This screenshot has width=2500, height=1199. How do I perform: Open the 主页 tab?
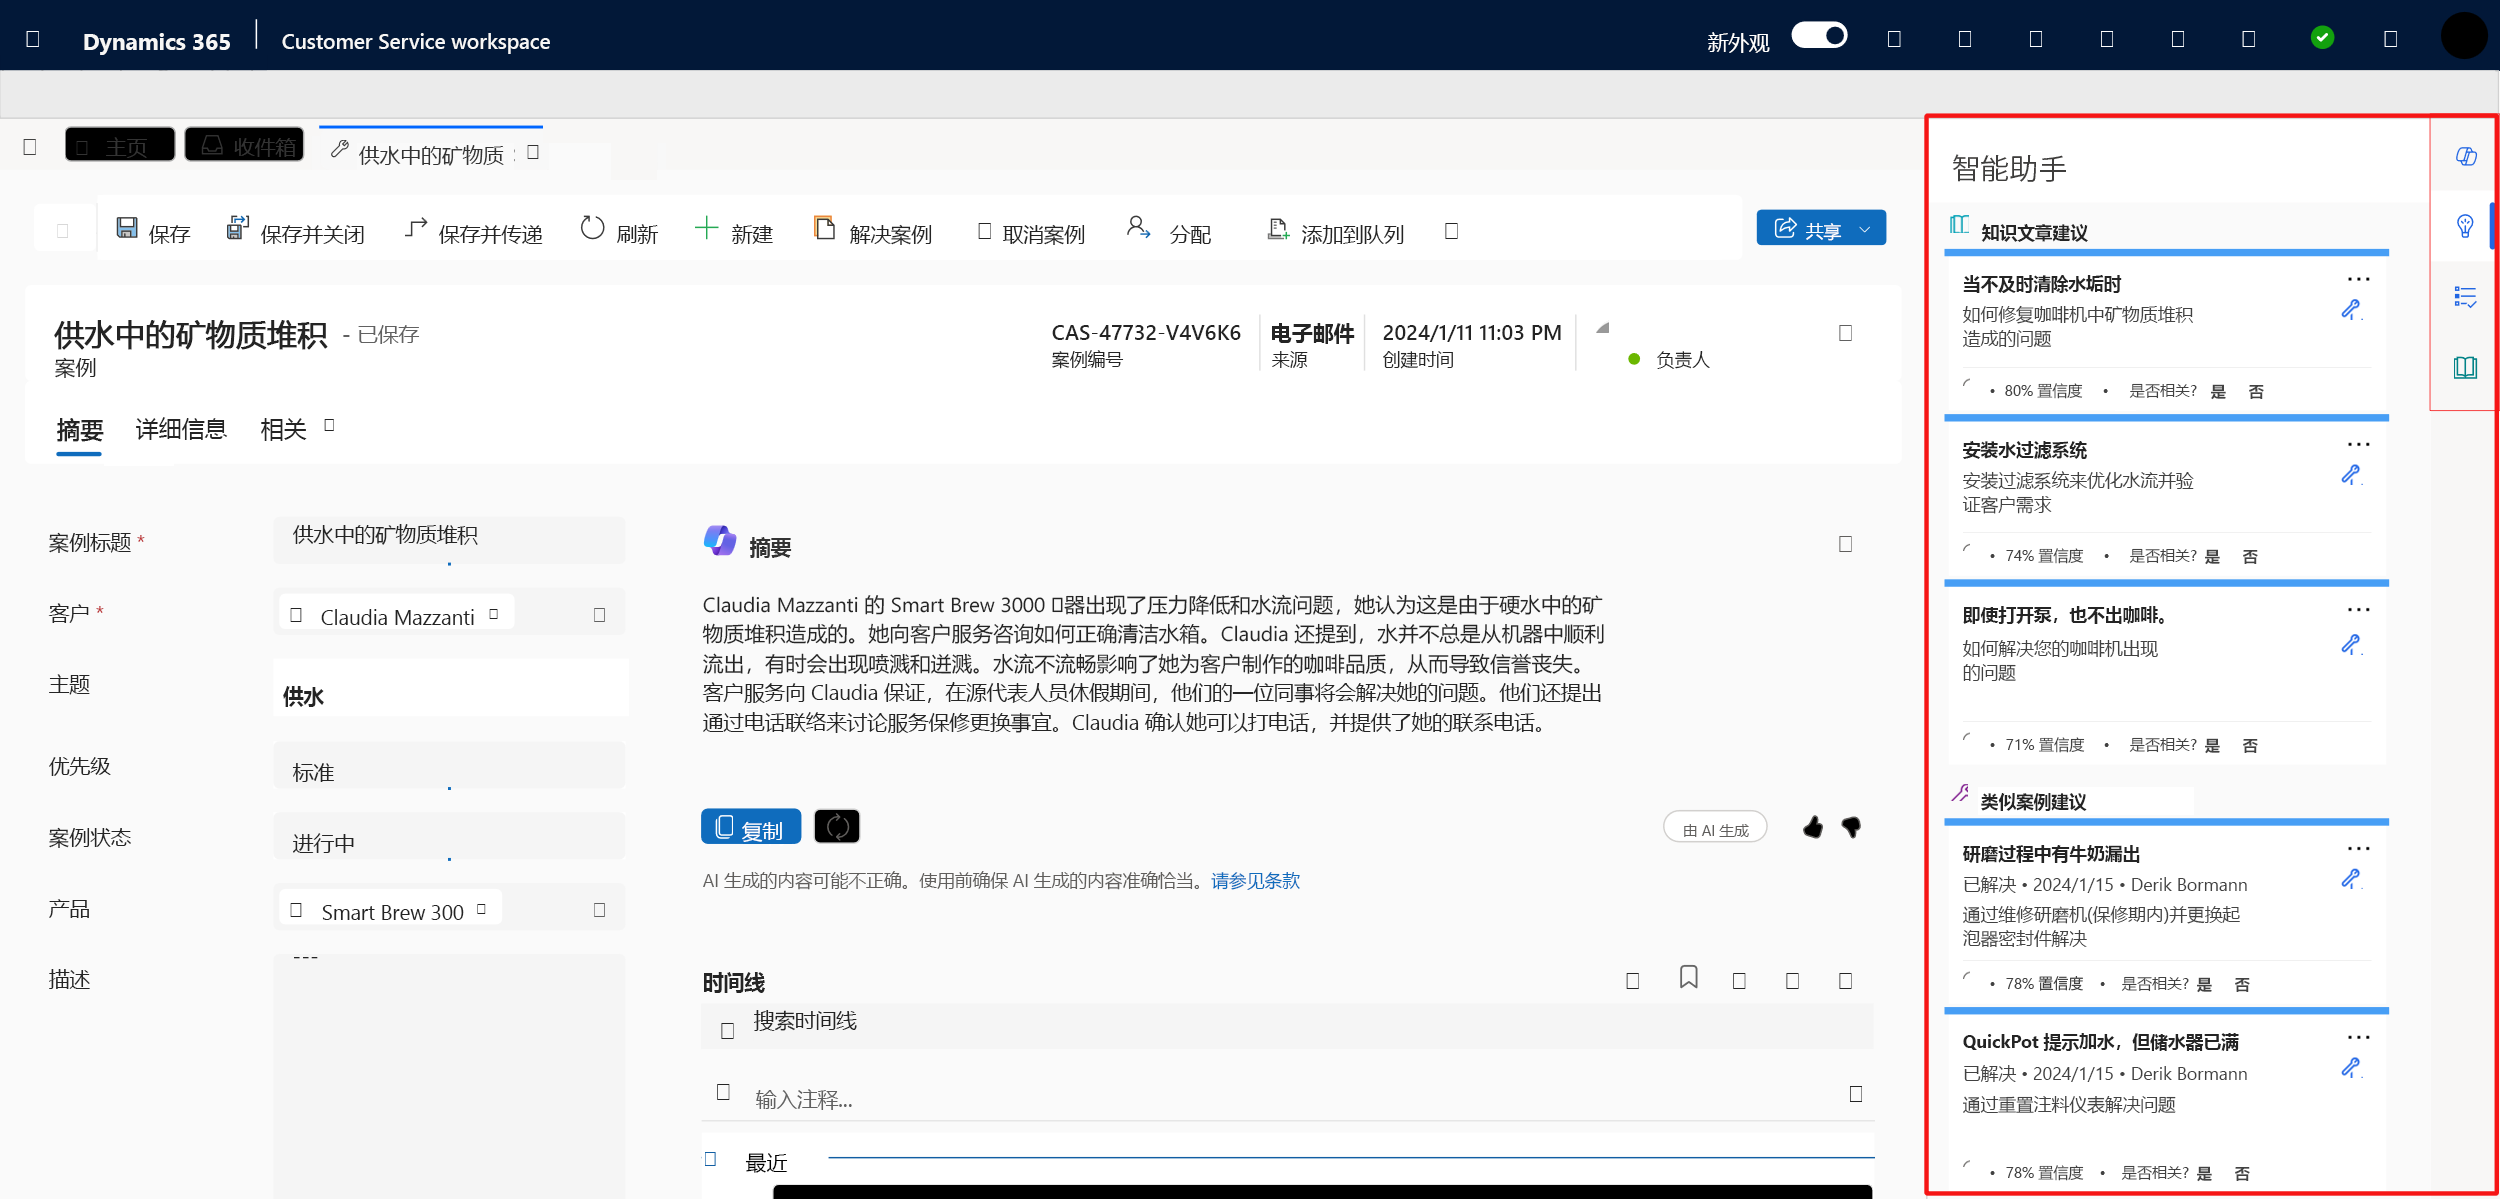(x=120, y=145)
